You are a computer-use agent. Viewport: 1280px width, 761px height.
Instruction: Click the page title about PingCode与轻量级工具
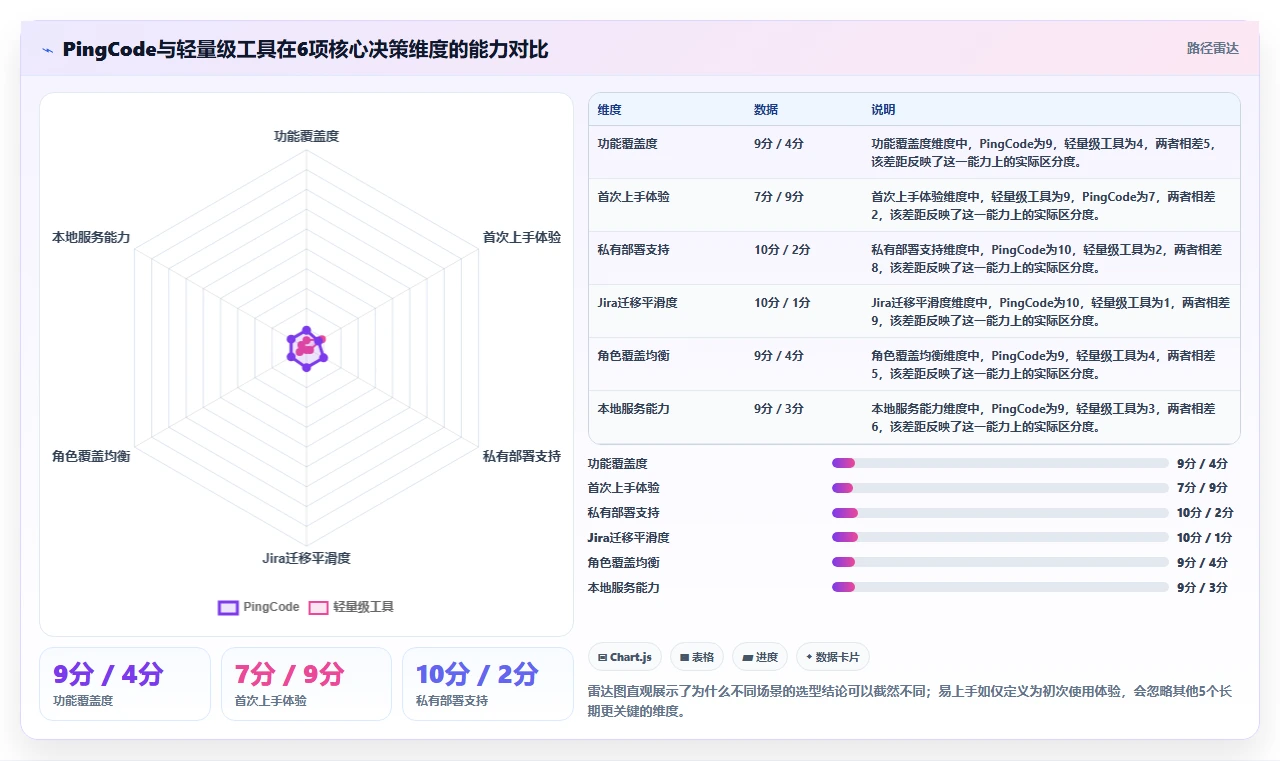point(305,49)
